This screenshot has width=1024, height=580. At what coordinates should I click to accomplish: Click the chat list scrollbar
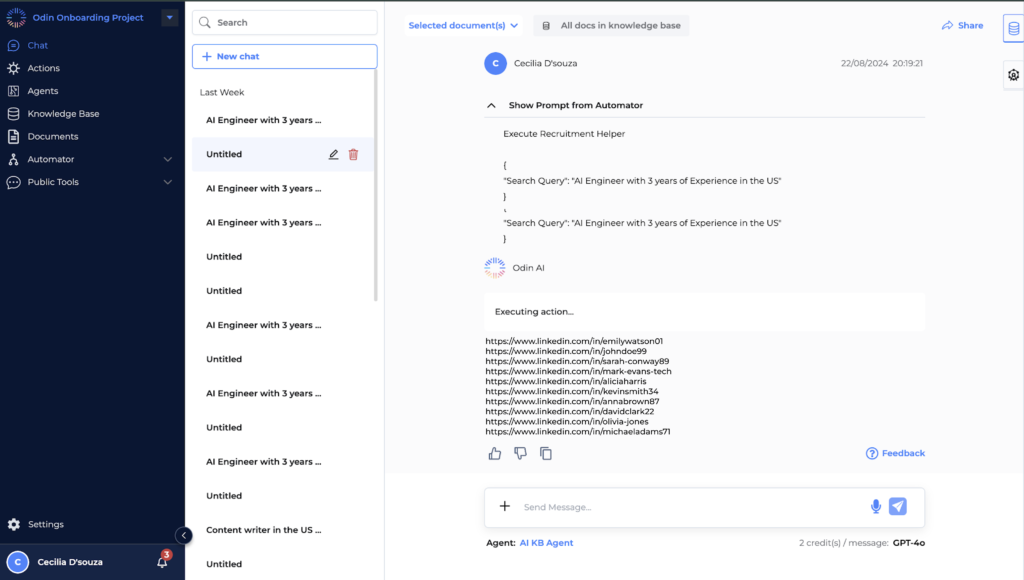(376, 185)
